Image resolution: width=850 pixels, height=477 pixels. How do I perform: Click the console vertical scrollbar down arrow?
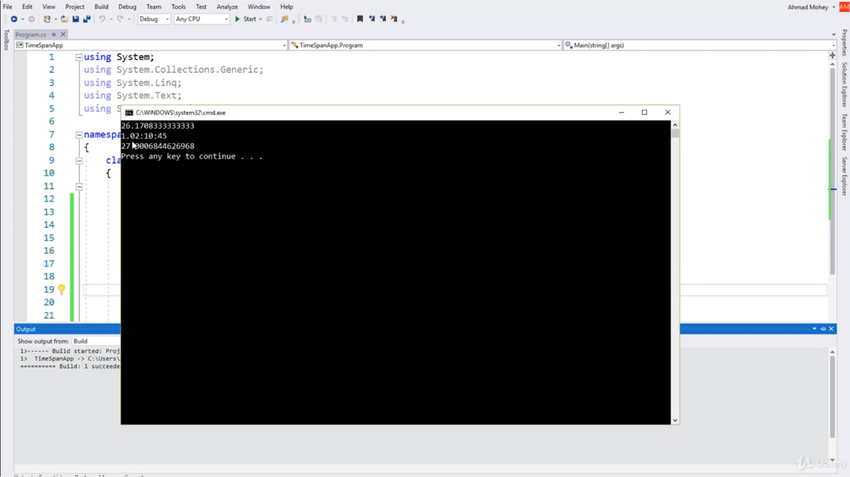pos(675,420)
